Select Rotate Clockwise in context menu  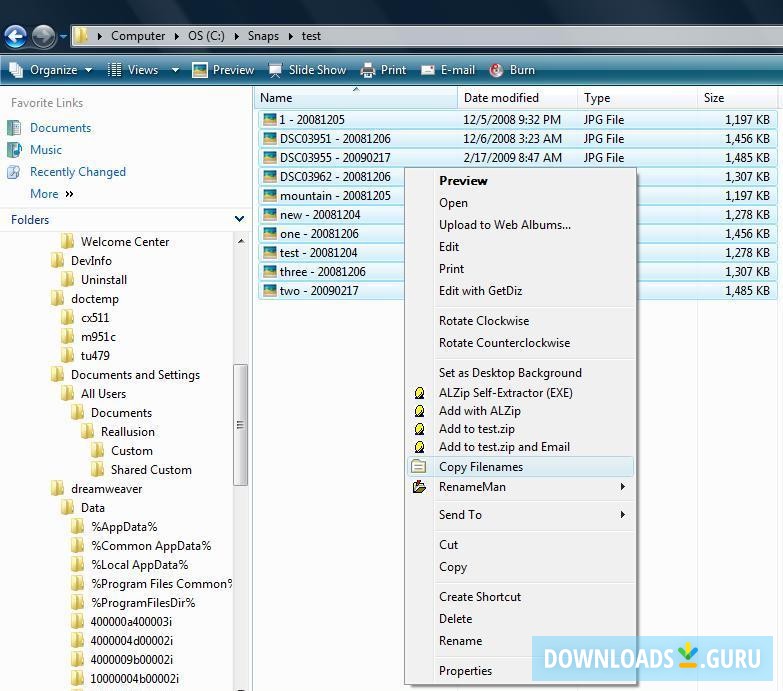484,321
